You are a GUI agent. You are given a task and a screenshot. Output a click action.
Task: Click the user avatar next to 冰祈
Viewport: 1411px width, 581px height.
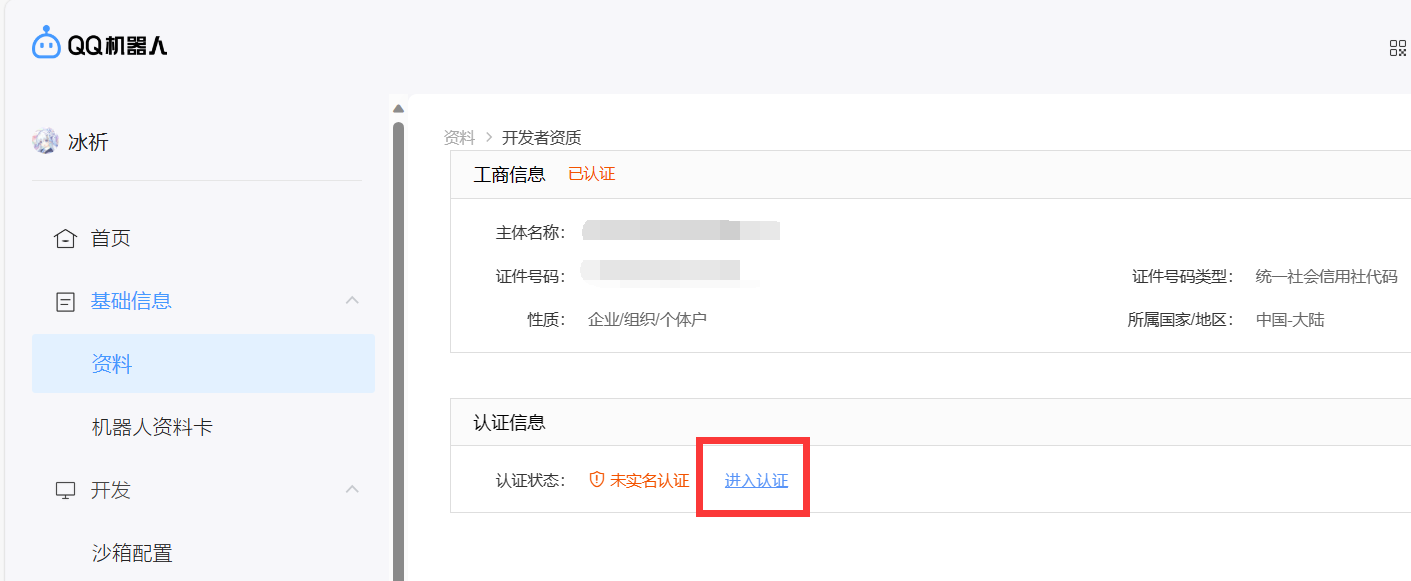pos(45,141)
